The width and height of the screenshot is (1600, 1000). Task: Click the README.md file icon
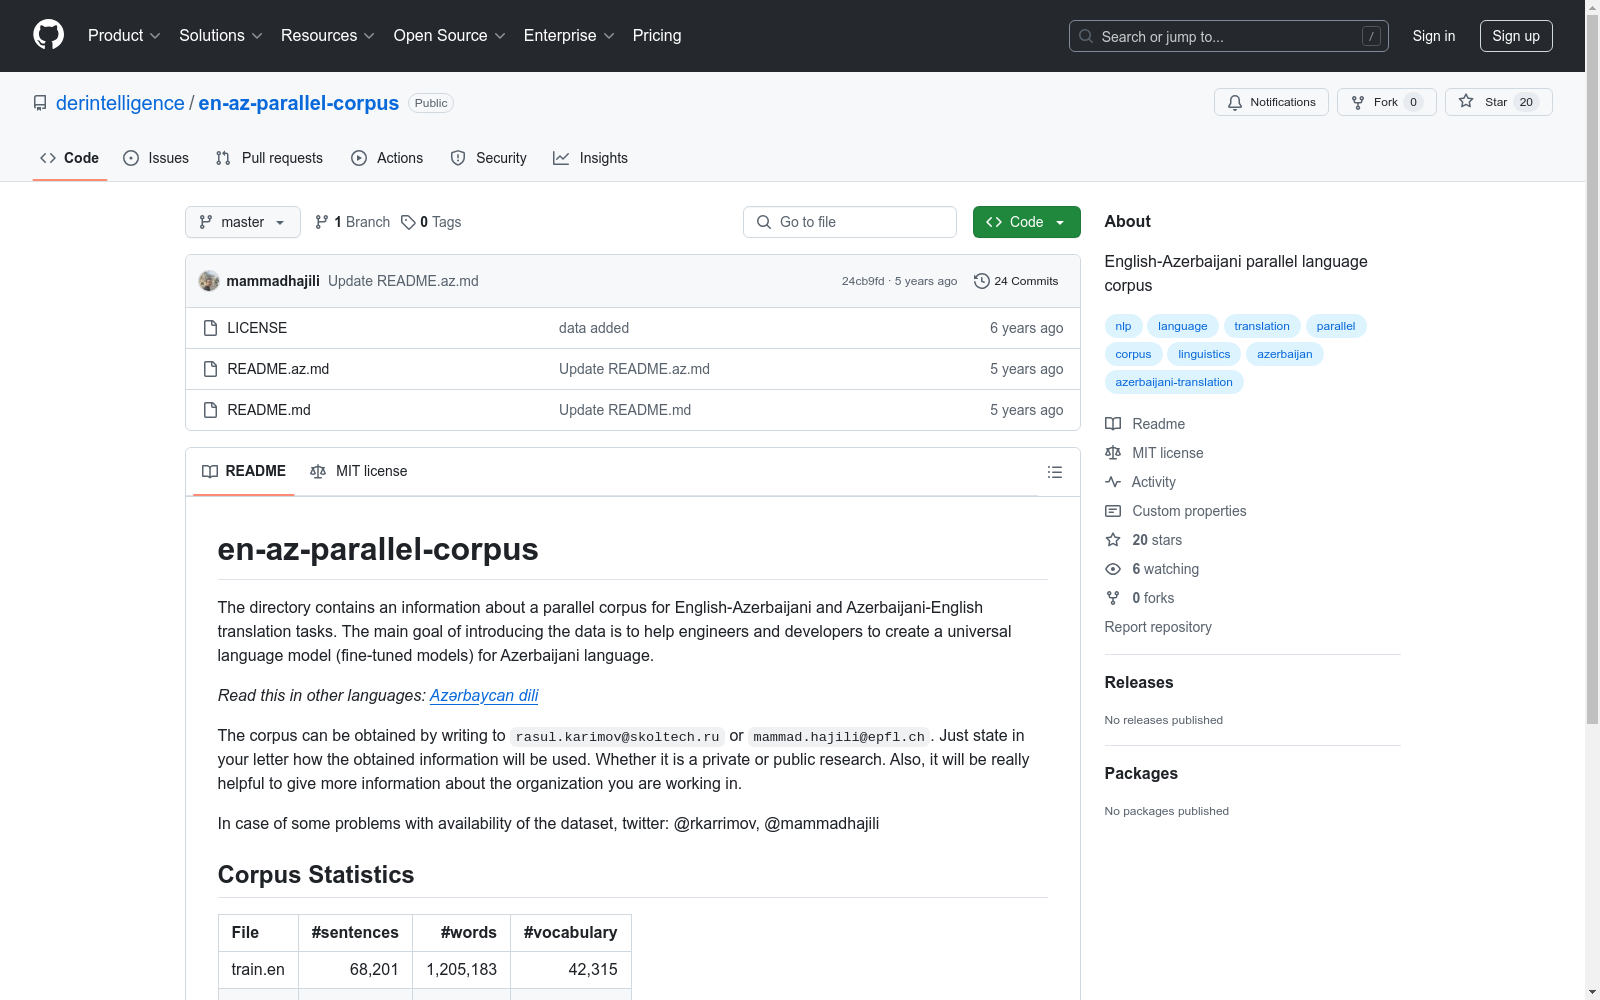tap(210, 410)
